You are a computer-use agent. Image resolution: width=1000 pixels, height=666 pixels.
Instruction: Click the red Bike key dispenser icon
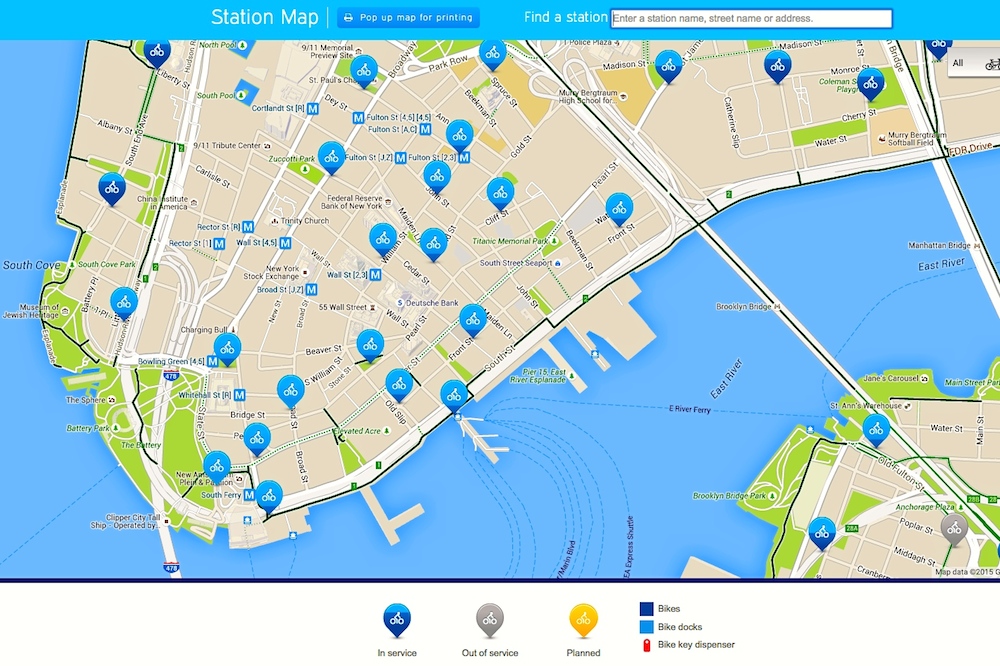pyautogui.click(x=646, y=646)
